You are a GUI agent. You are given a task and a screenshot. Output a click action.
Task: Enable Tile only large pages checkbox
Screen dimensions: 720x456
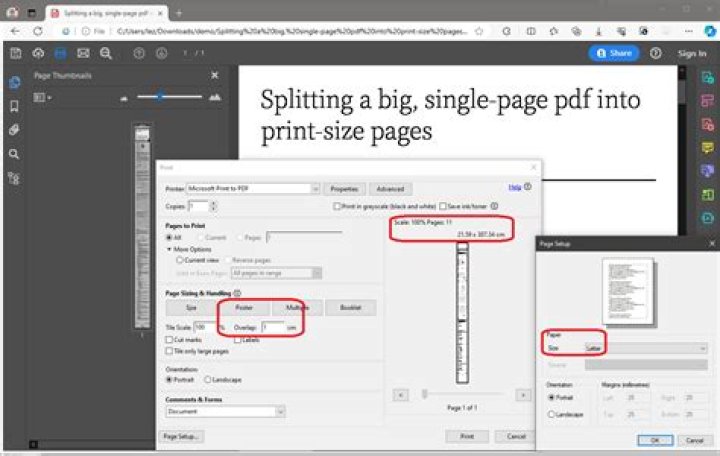169,351
